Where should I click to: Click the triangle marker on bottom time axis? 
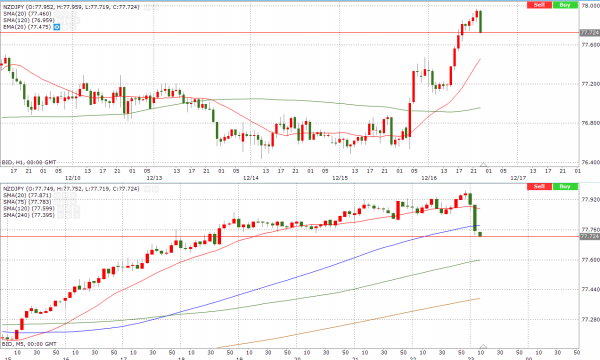[483, 347]
